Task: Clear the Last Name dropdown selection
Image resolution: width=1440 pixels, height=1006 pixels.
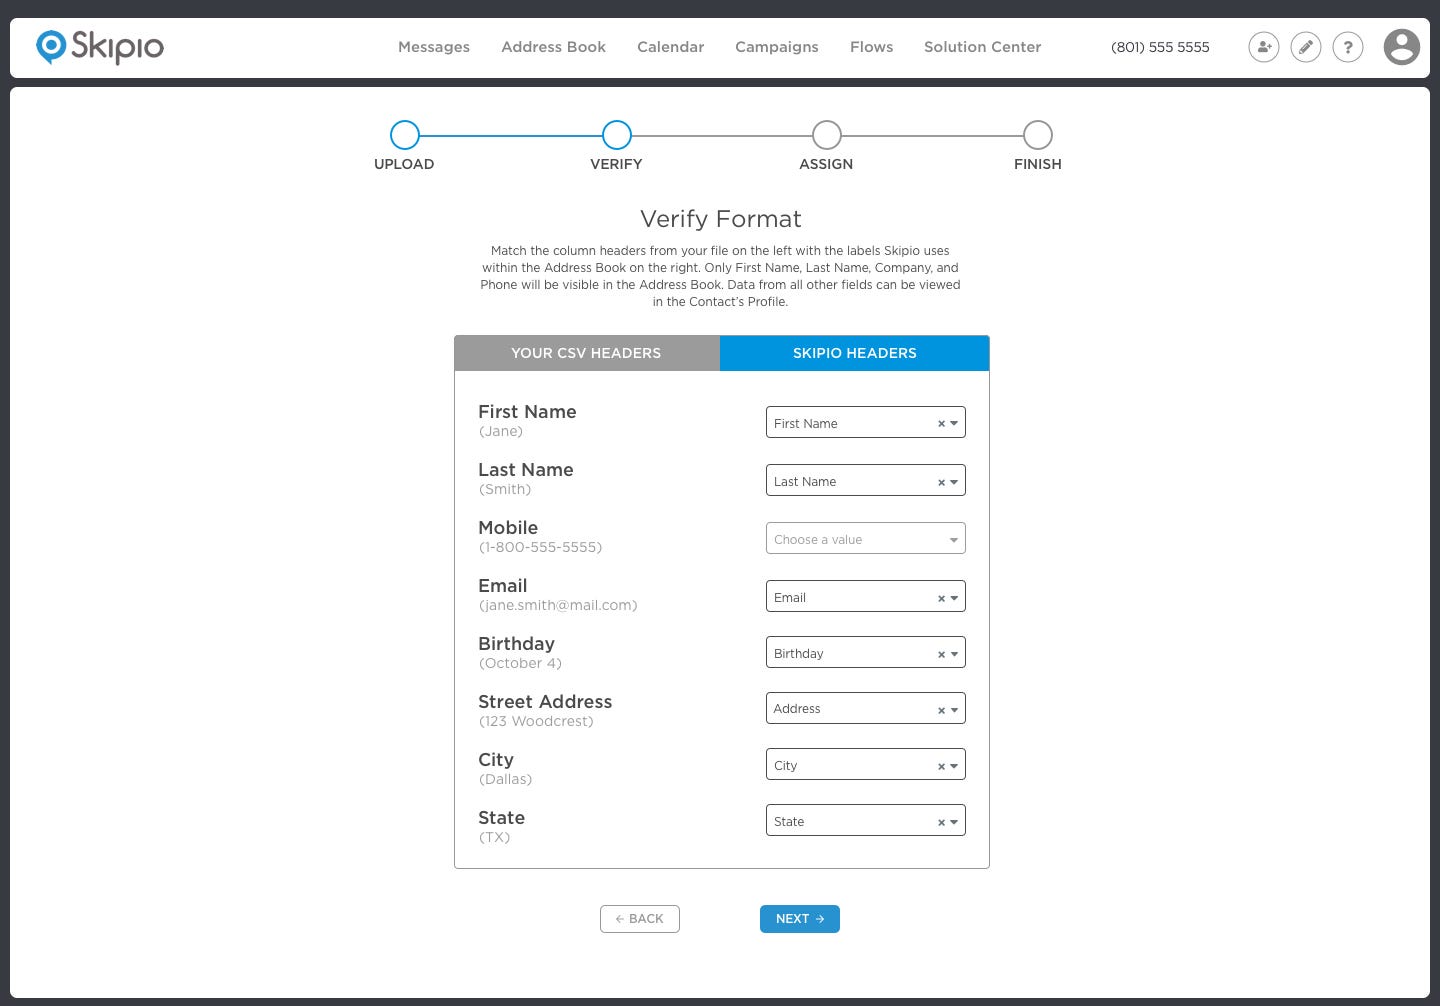Action: (941, 482)
